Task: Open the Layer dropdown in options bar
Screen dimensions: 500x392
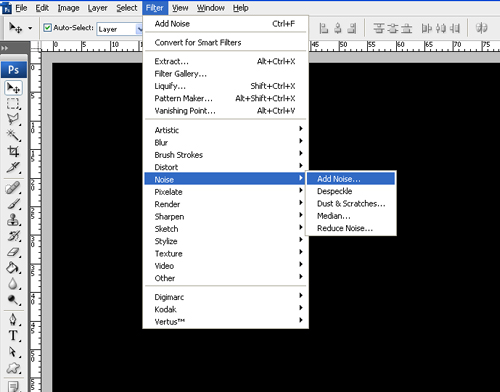Action: (x=120, y=29)
